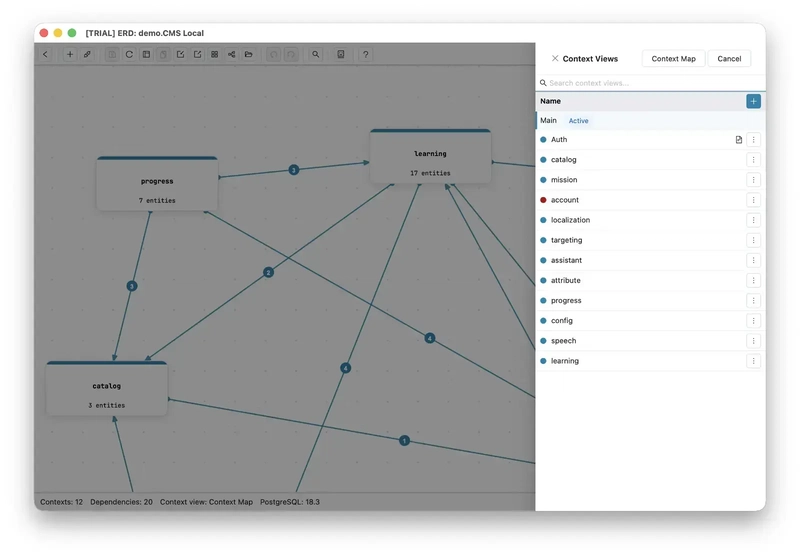Screen dimensions: 800x556
Task: Click the red color dot beside account
Action: (543, 200)
